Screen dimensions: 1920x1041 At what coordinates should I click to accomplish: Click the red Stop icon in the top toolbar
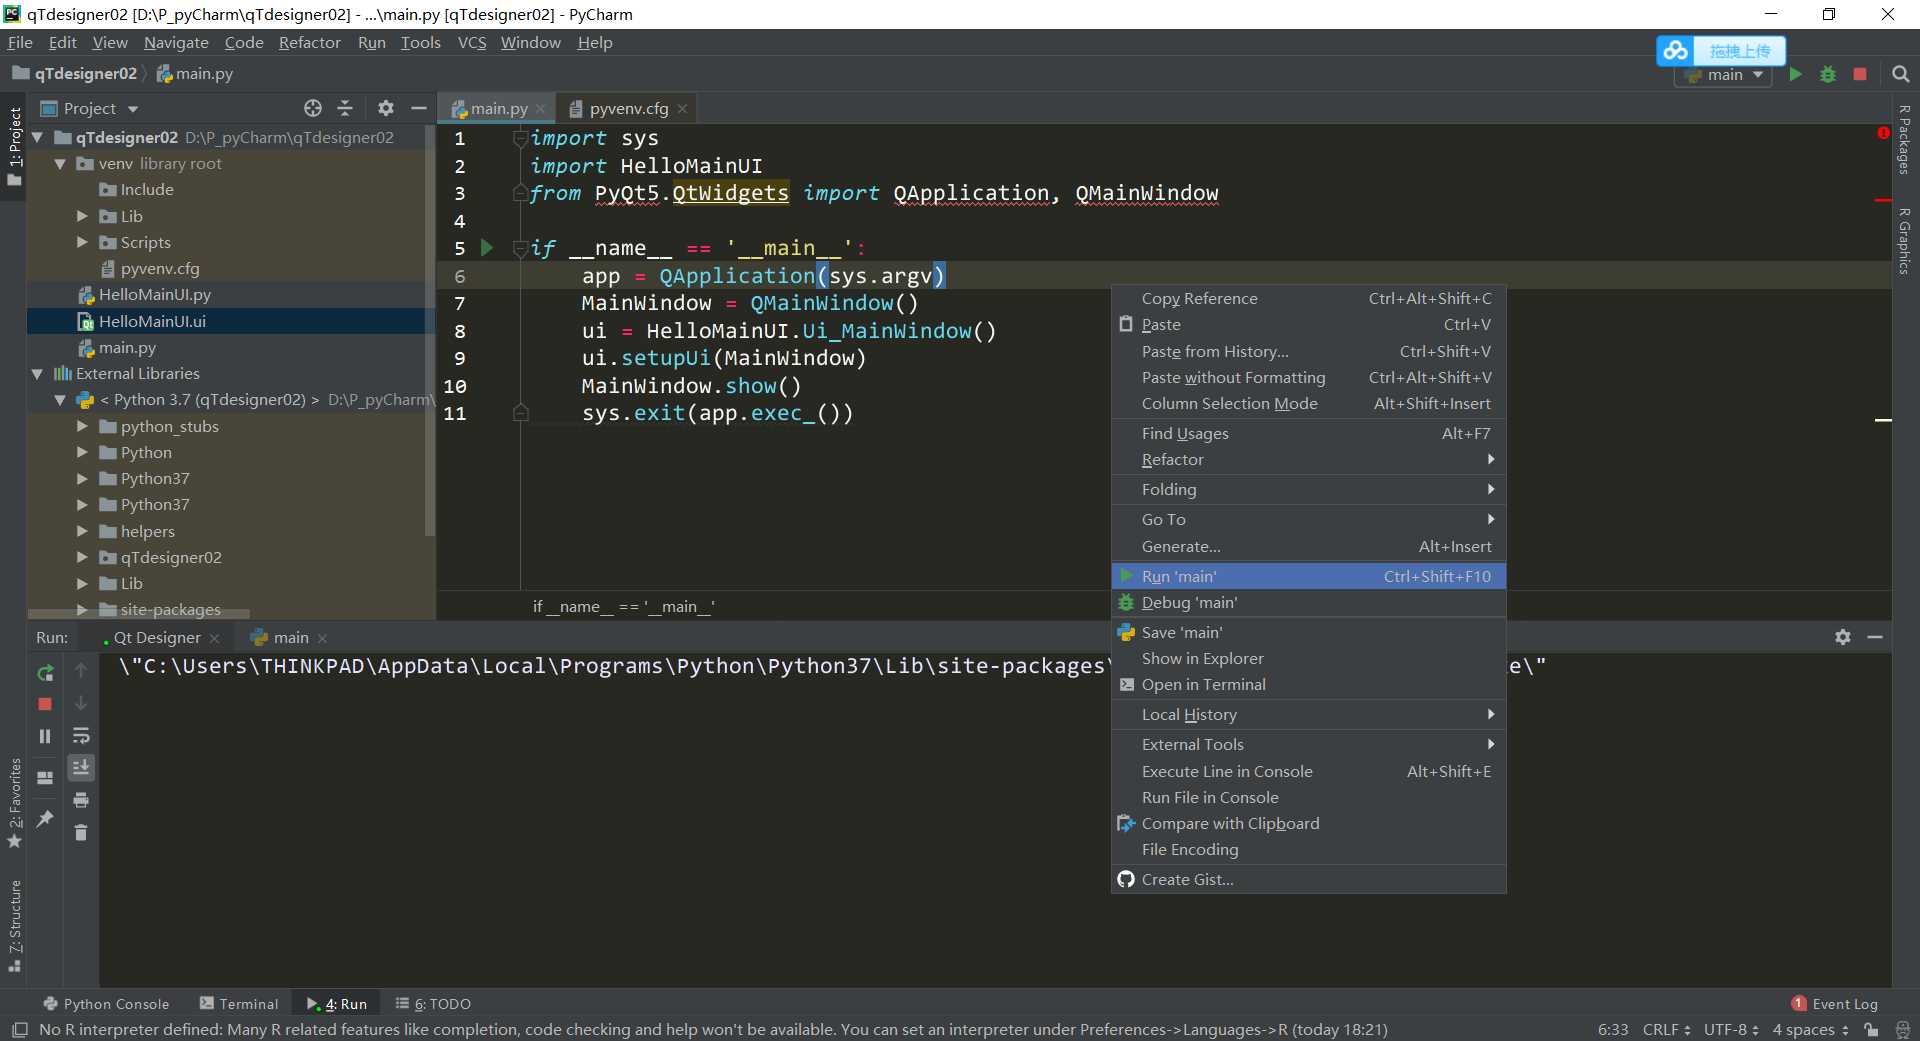pyautogui.click(x=1860, y=75)
